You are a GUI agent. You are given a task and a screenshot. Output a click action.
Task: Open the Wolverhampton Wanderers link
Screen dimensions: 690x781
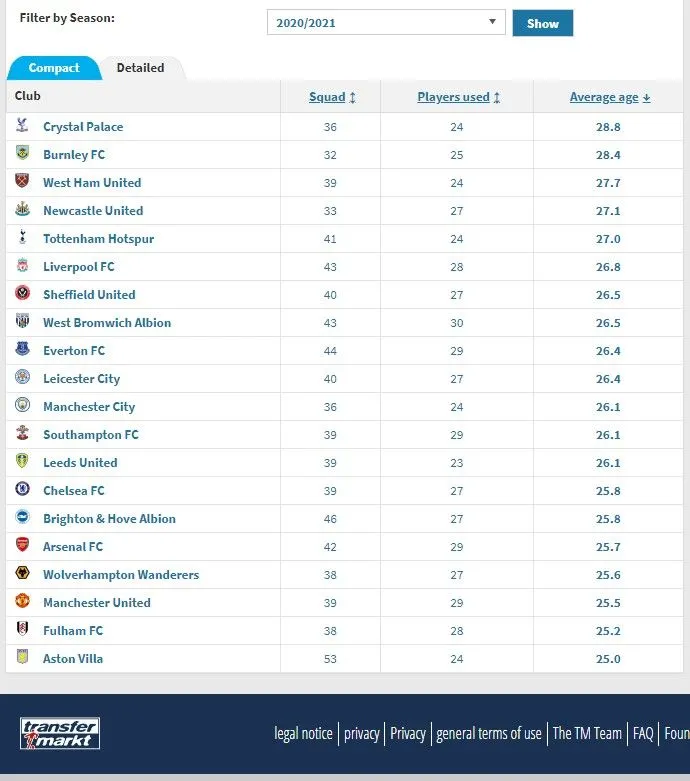point(120,574)
